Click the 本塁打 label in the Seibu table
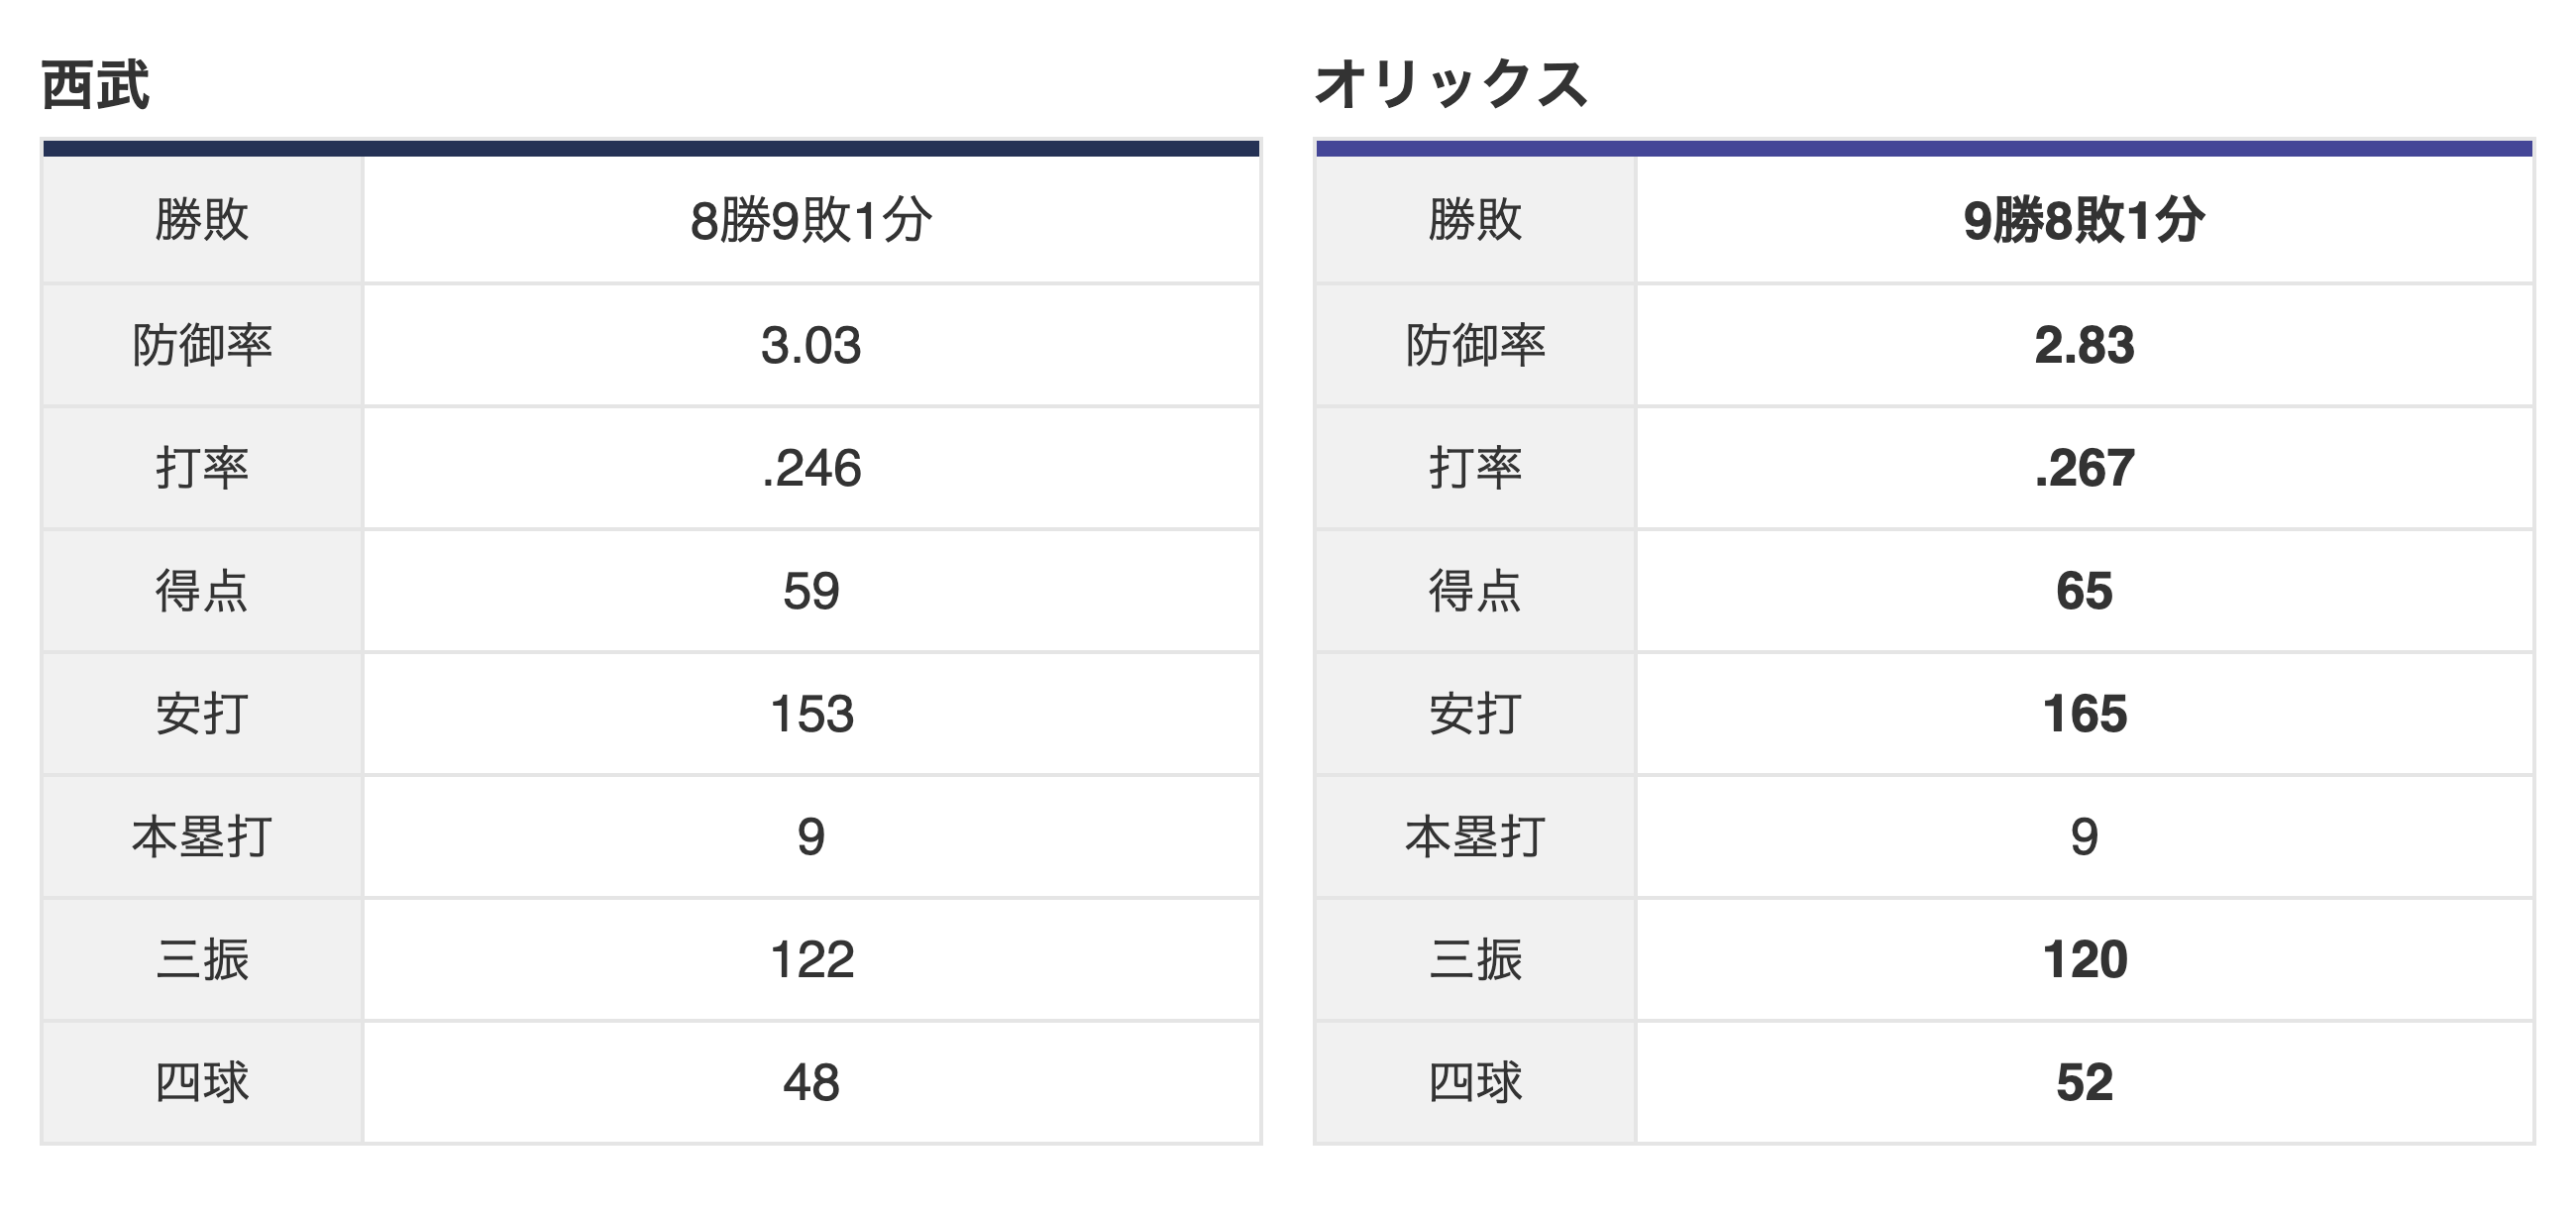Image resolution: width=2576 pixels, height=1219 pixels. [202, 837]
